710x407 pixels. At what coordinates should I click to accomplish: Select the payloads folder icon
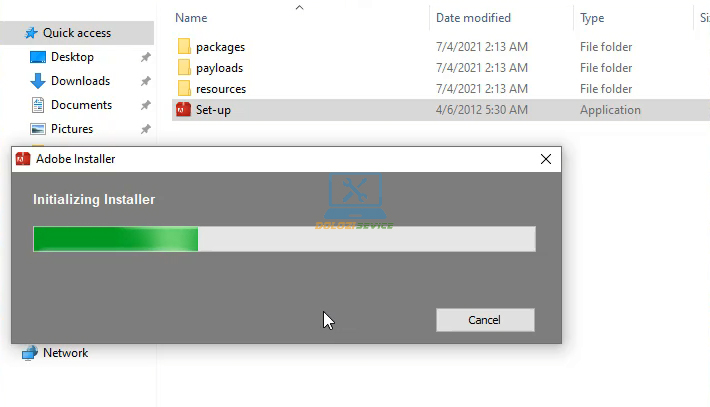[x=184, y=67]
